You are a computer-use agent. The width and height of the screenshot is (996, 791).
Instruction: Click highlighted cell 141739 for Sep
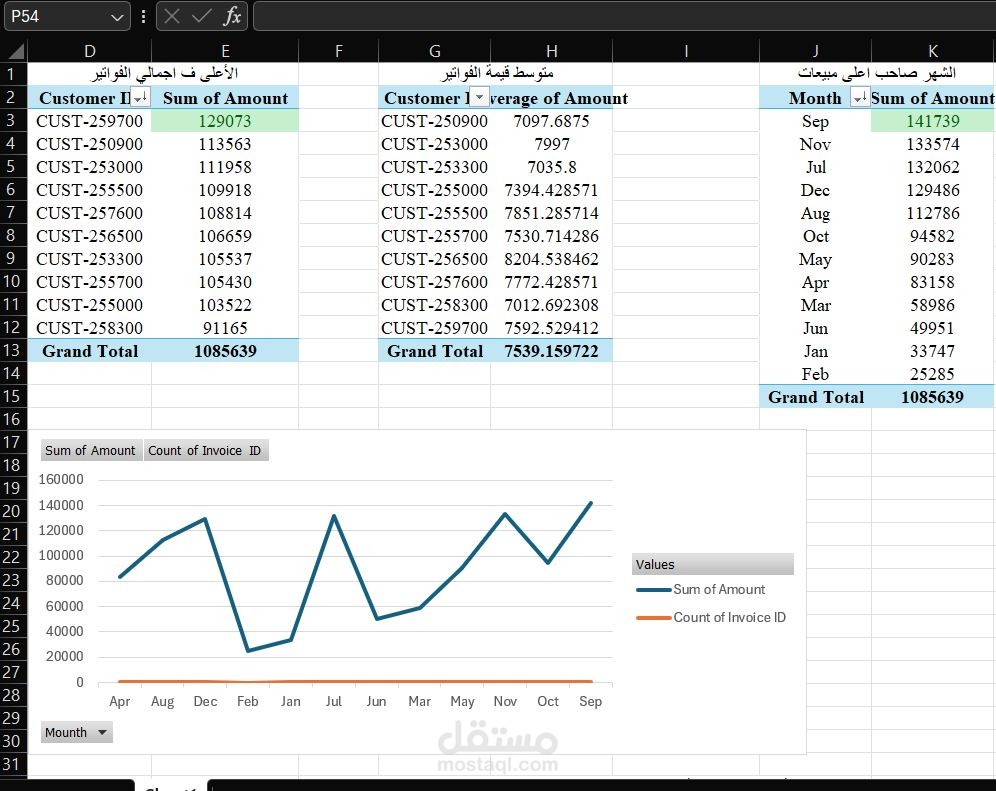tap(932, 121)
